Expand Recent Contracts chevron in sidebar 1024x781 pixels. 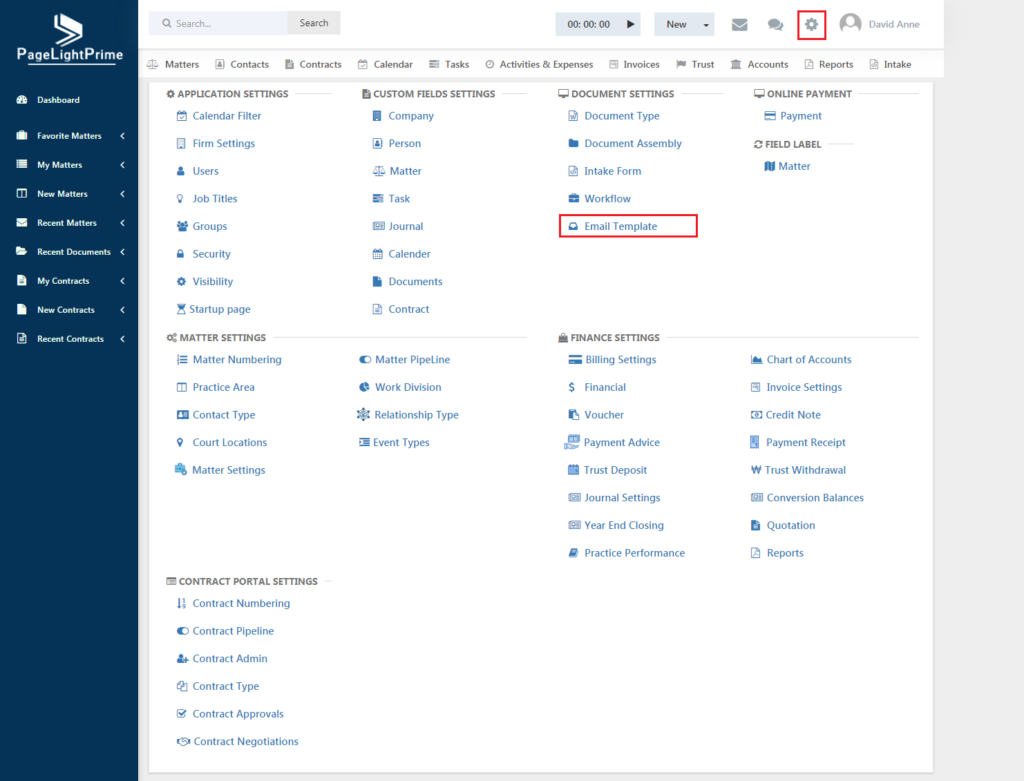pyautogui.click(x=123, y=339)
